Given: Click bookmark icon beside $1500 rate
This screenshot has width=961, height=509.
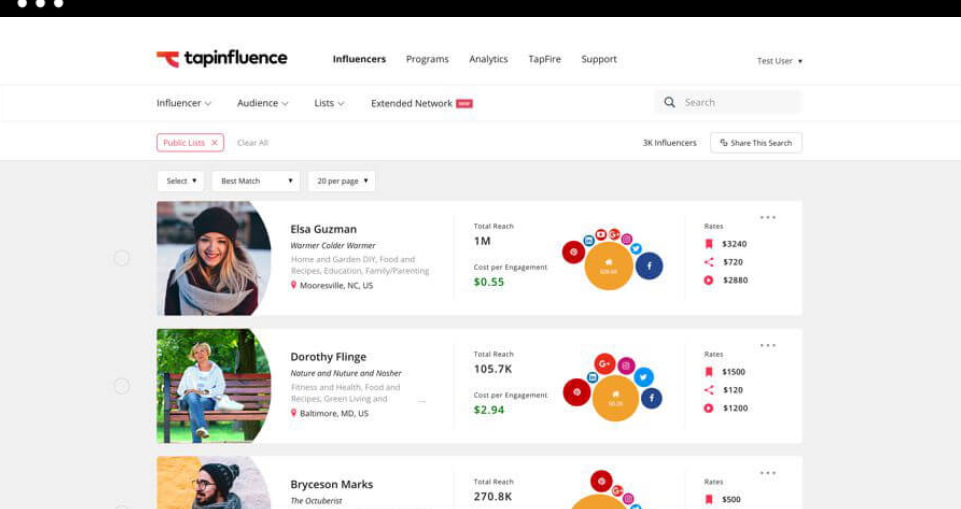Looking at the screenshot, I should pos(708,372).
